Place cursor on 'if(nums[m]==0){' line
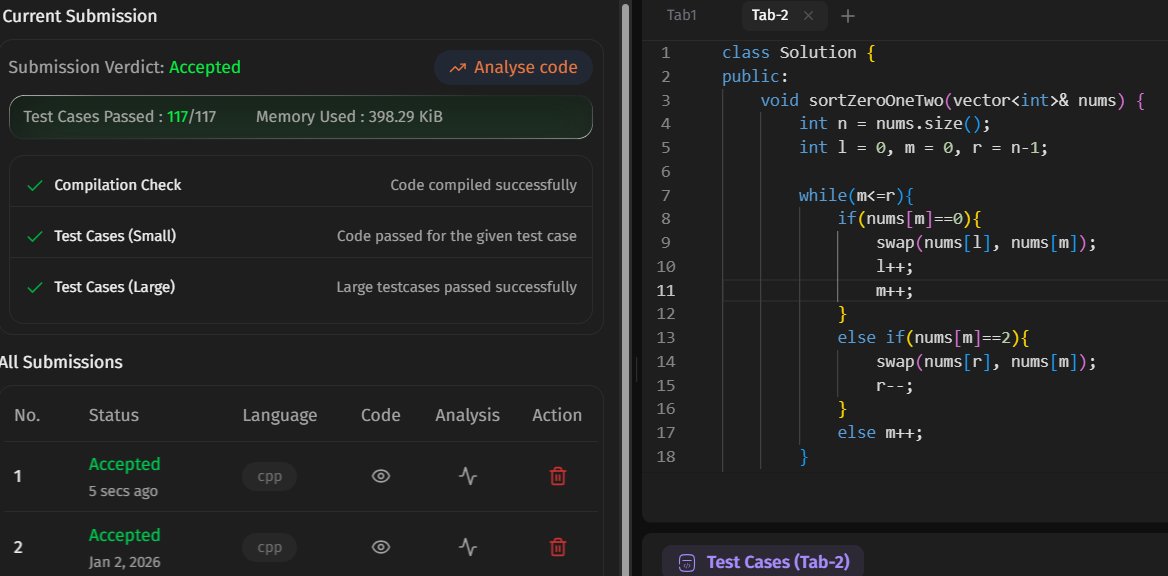The height and width of the screenshot is (576, 1168). coord(910,219)
